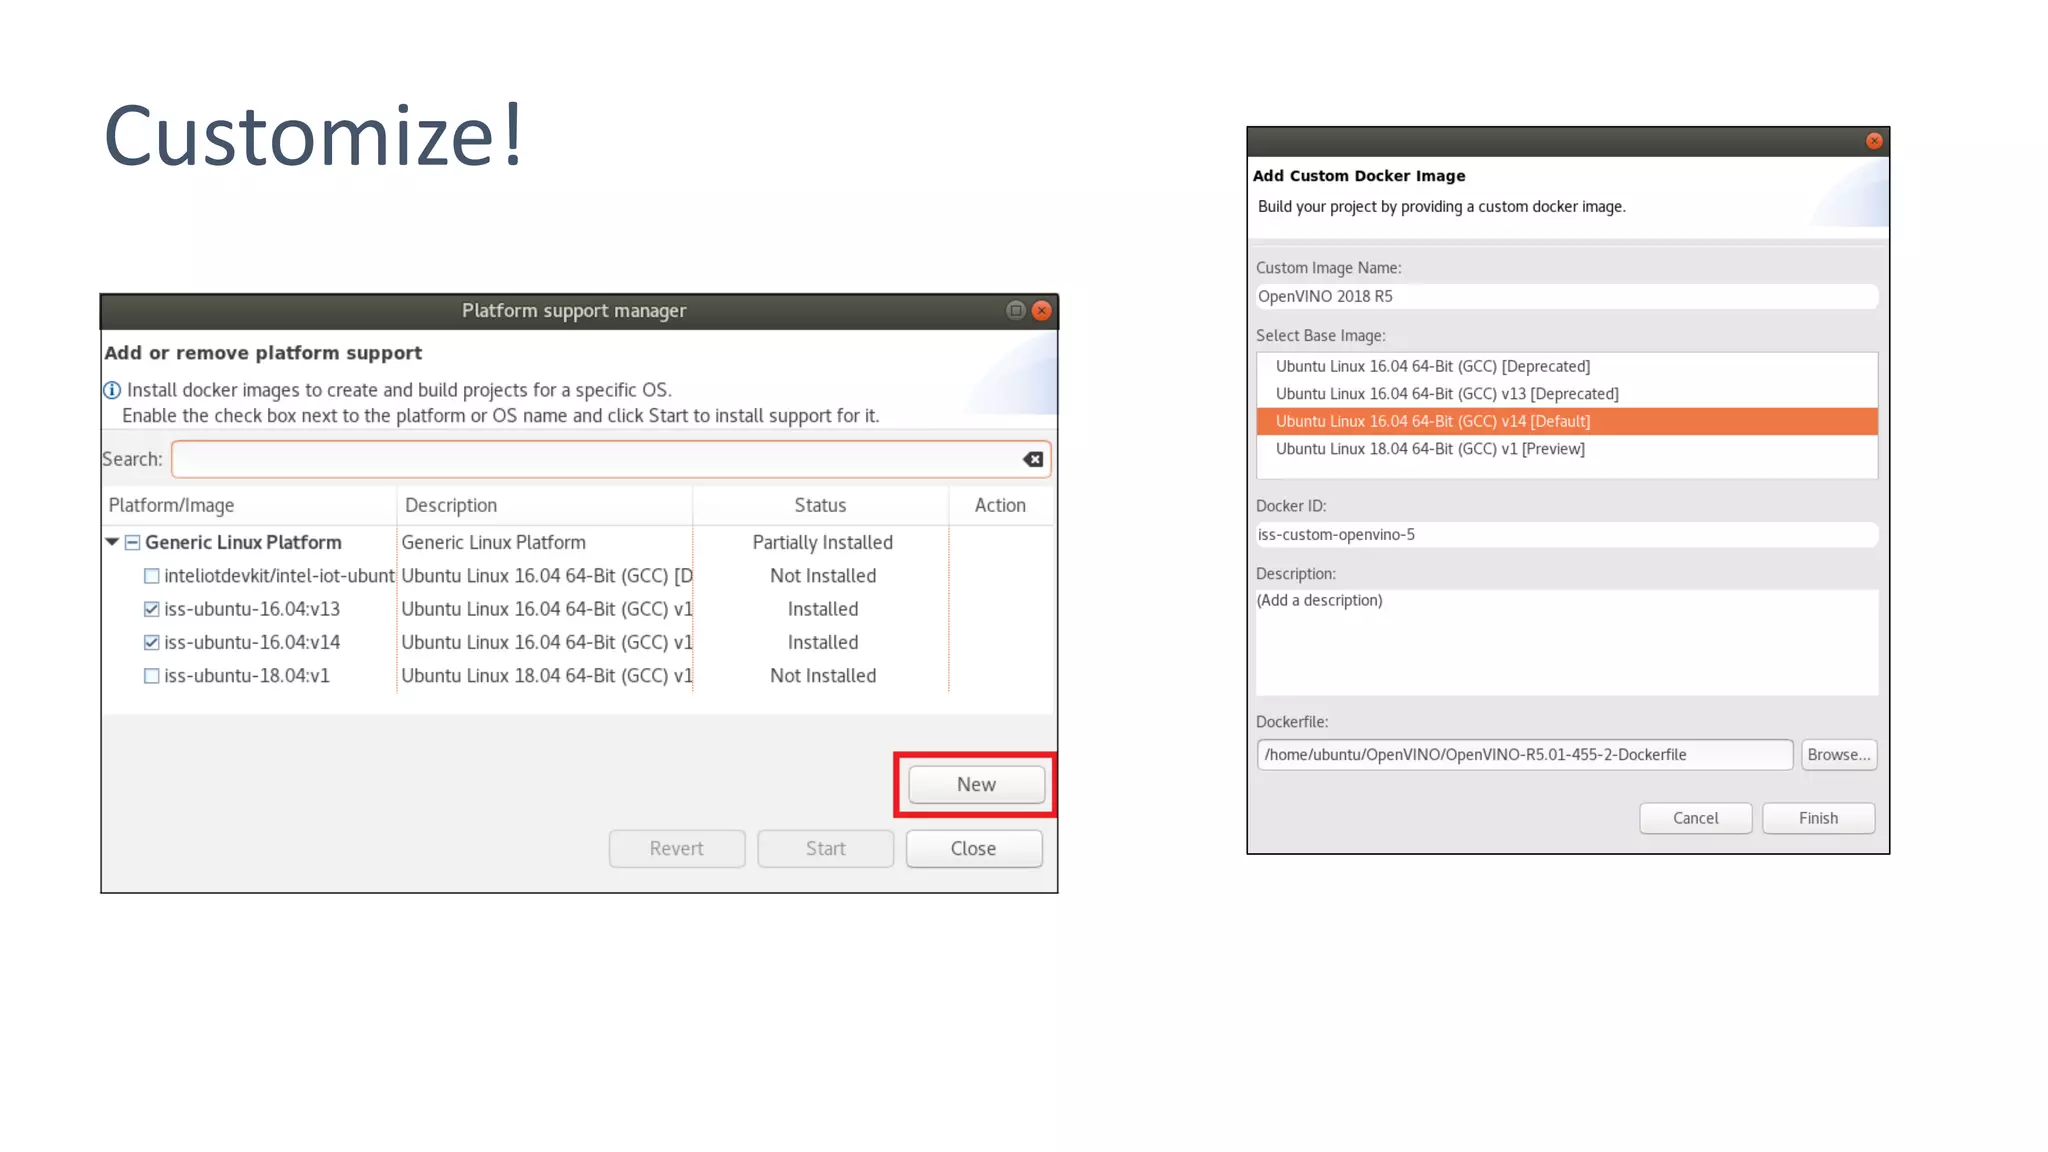
Task: Click Installed status for iss-ubuntu-16.04:v13
Action: (x=822, y=609)
